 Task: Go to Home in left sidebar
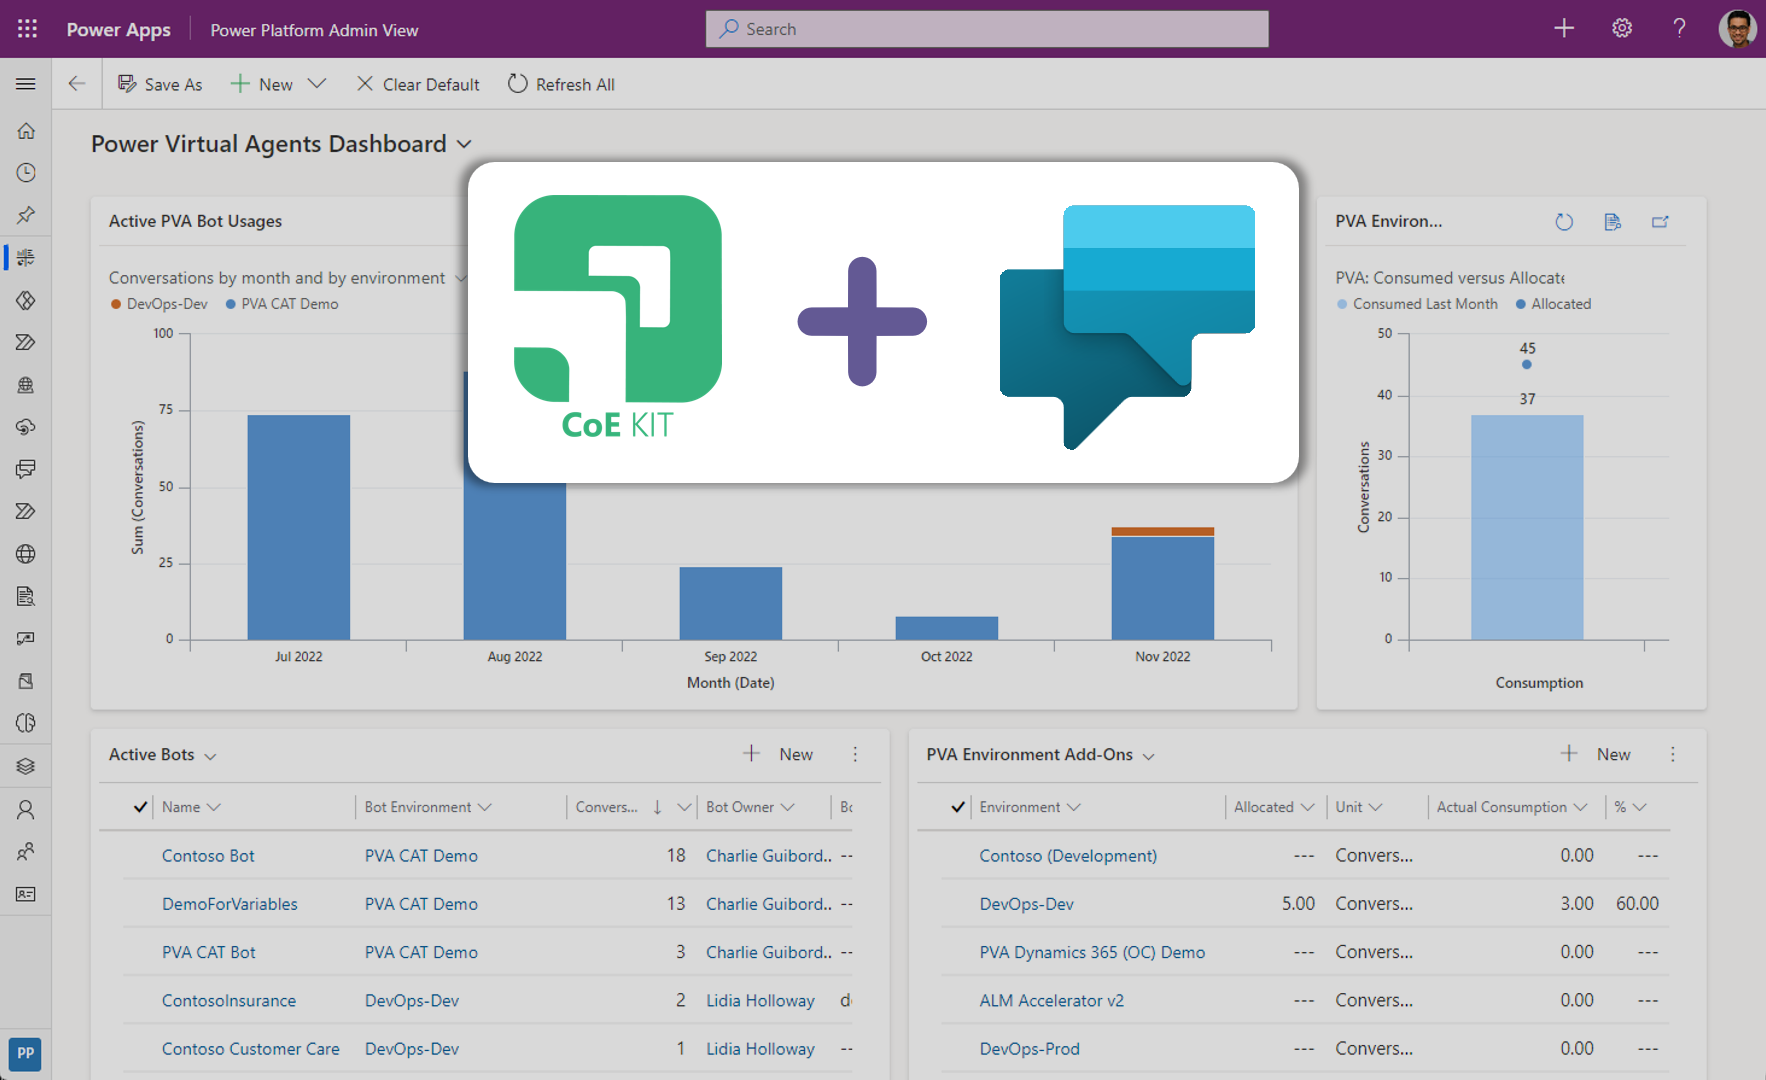(26, 131)
